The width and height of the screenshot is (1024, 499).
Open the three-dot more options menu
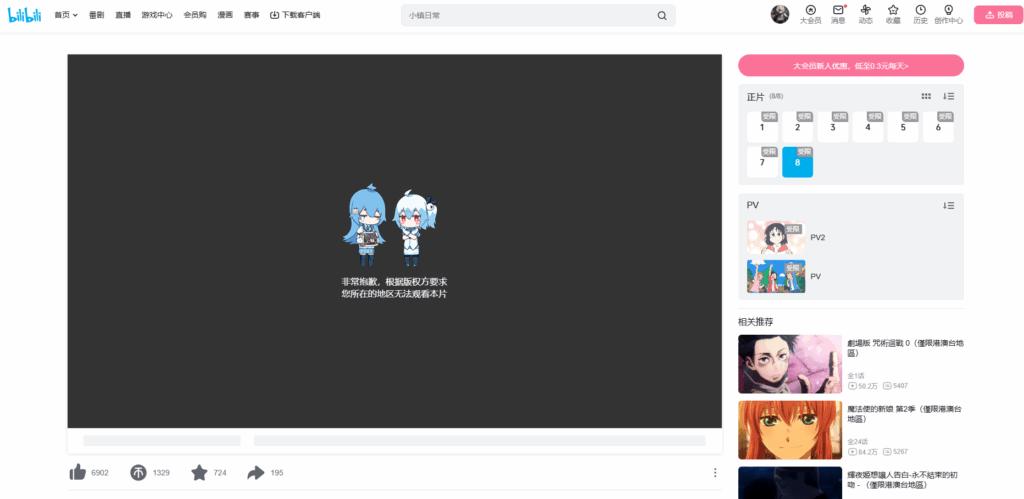tap(714, 472)
